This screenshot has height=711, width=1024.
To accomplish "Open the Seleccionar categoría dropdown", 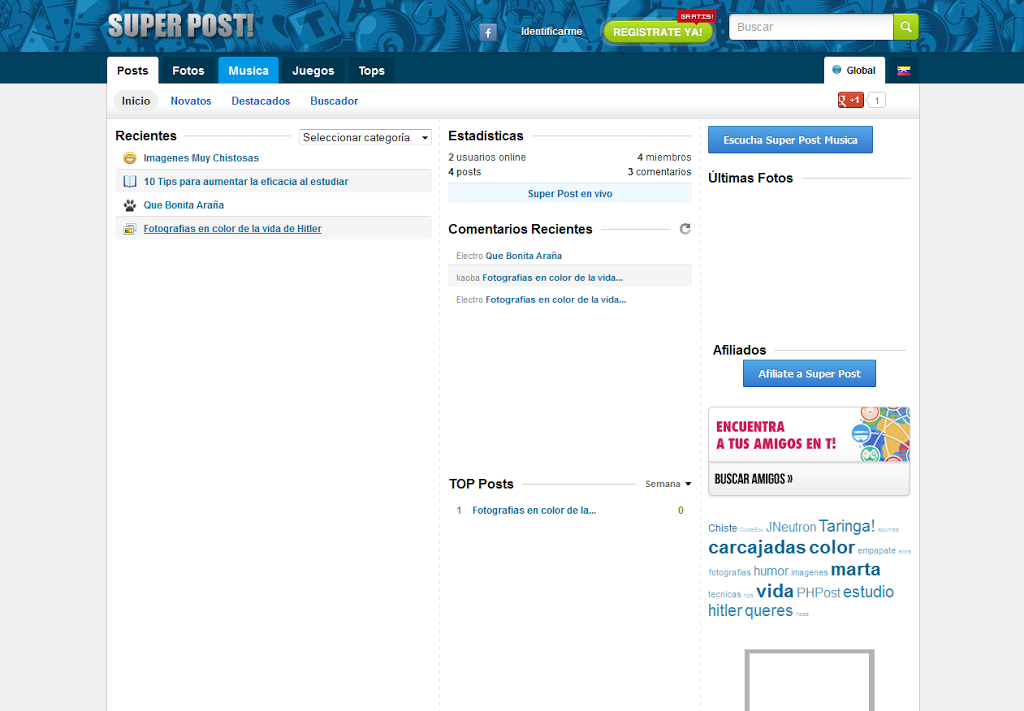I will tap(365, 138).
